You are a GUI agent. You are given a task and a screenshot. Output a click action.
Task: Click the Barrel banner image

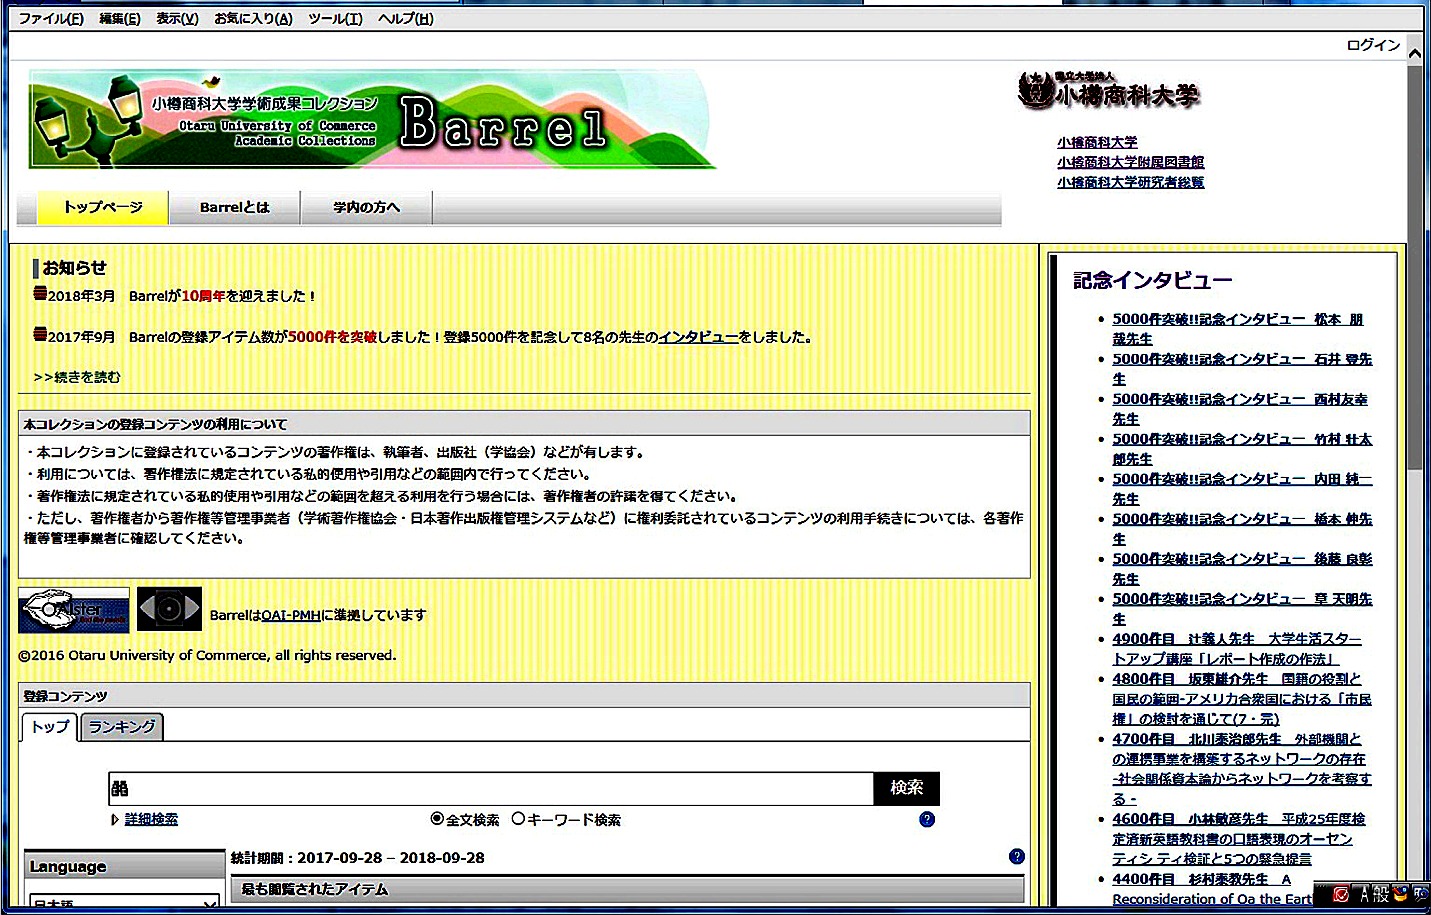[x=372, y=119]
